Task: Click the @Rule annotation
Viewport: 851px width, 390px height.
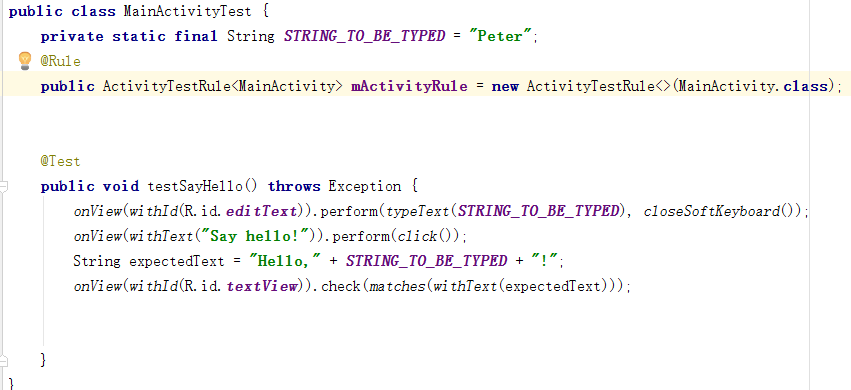Action: point(60,61)
